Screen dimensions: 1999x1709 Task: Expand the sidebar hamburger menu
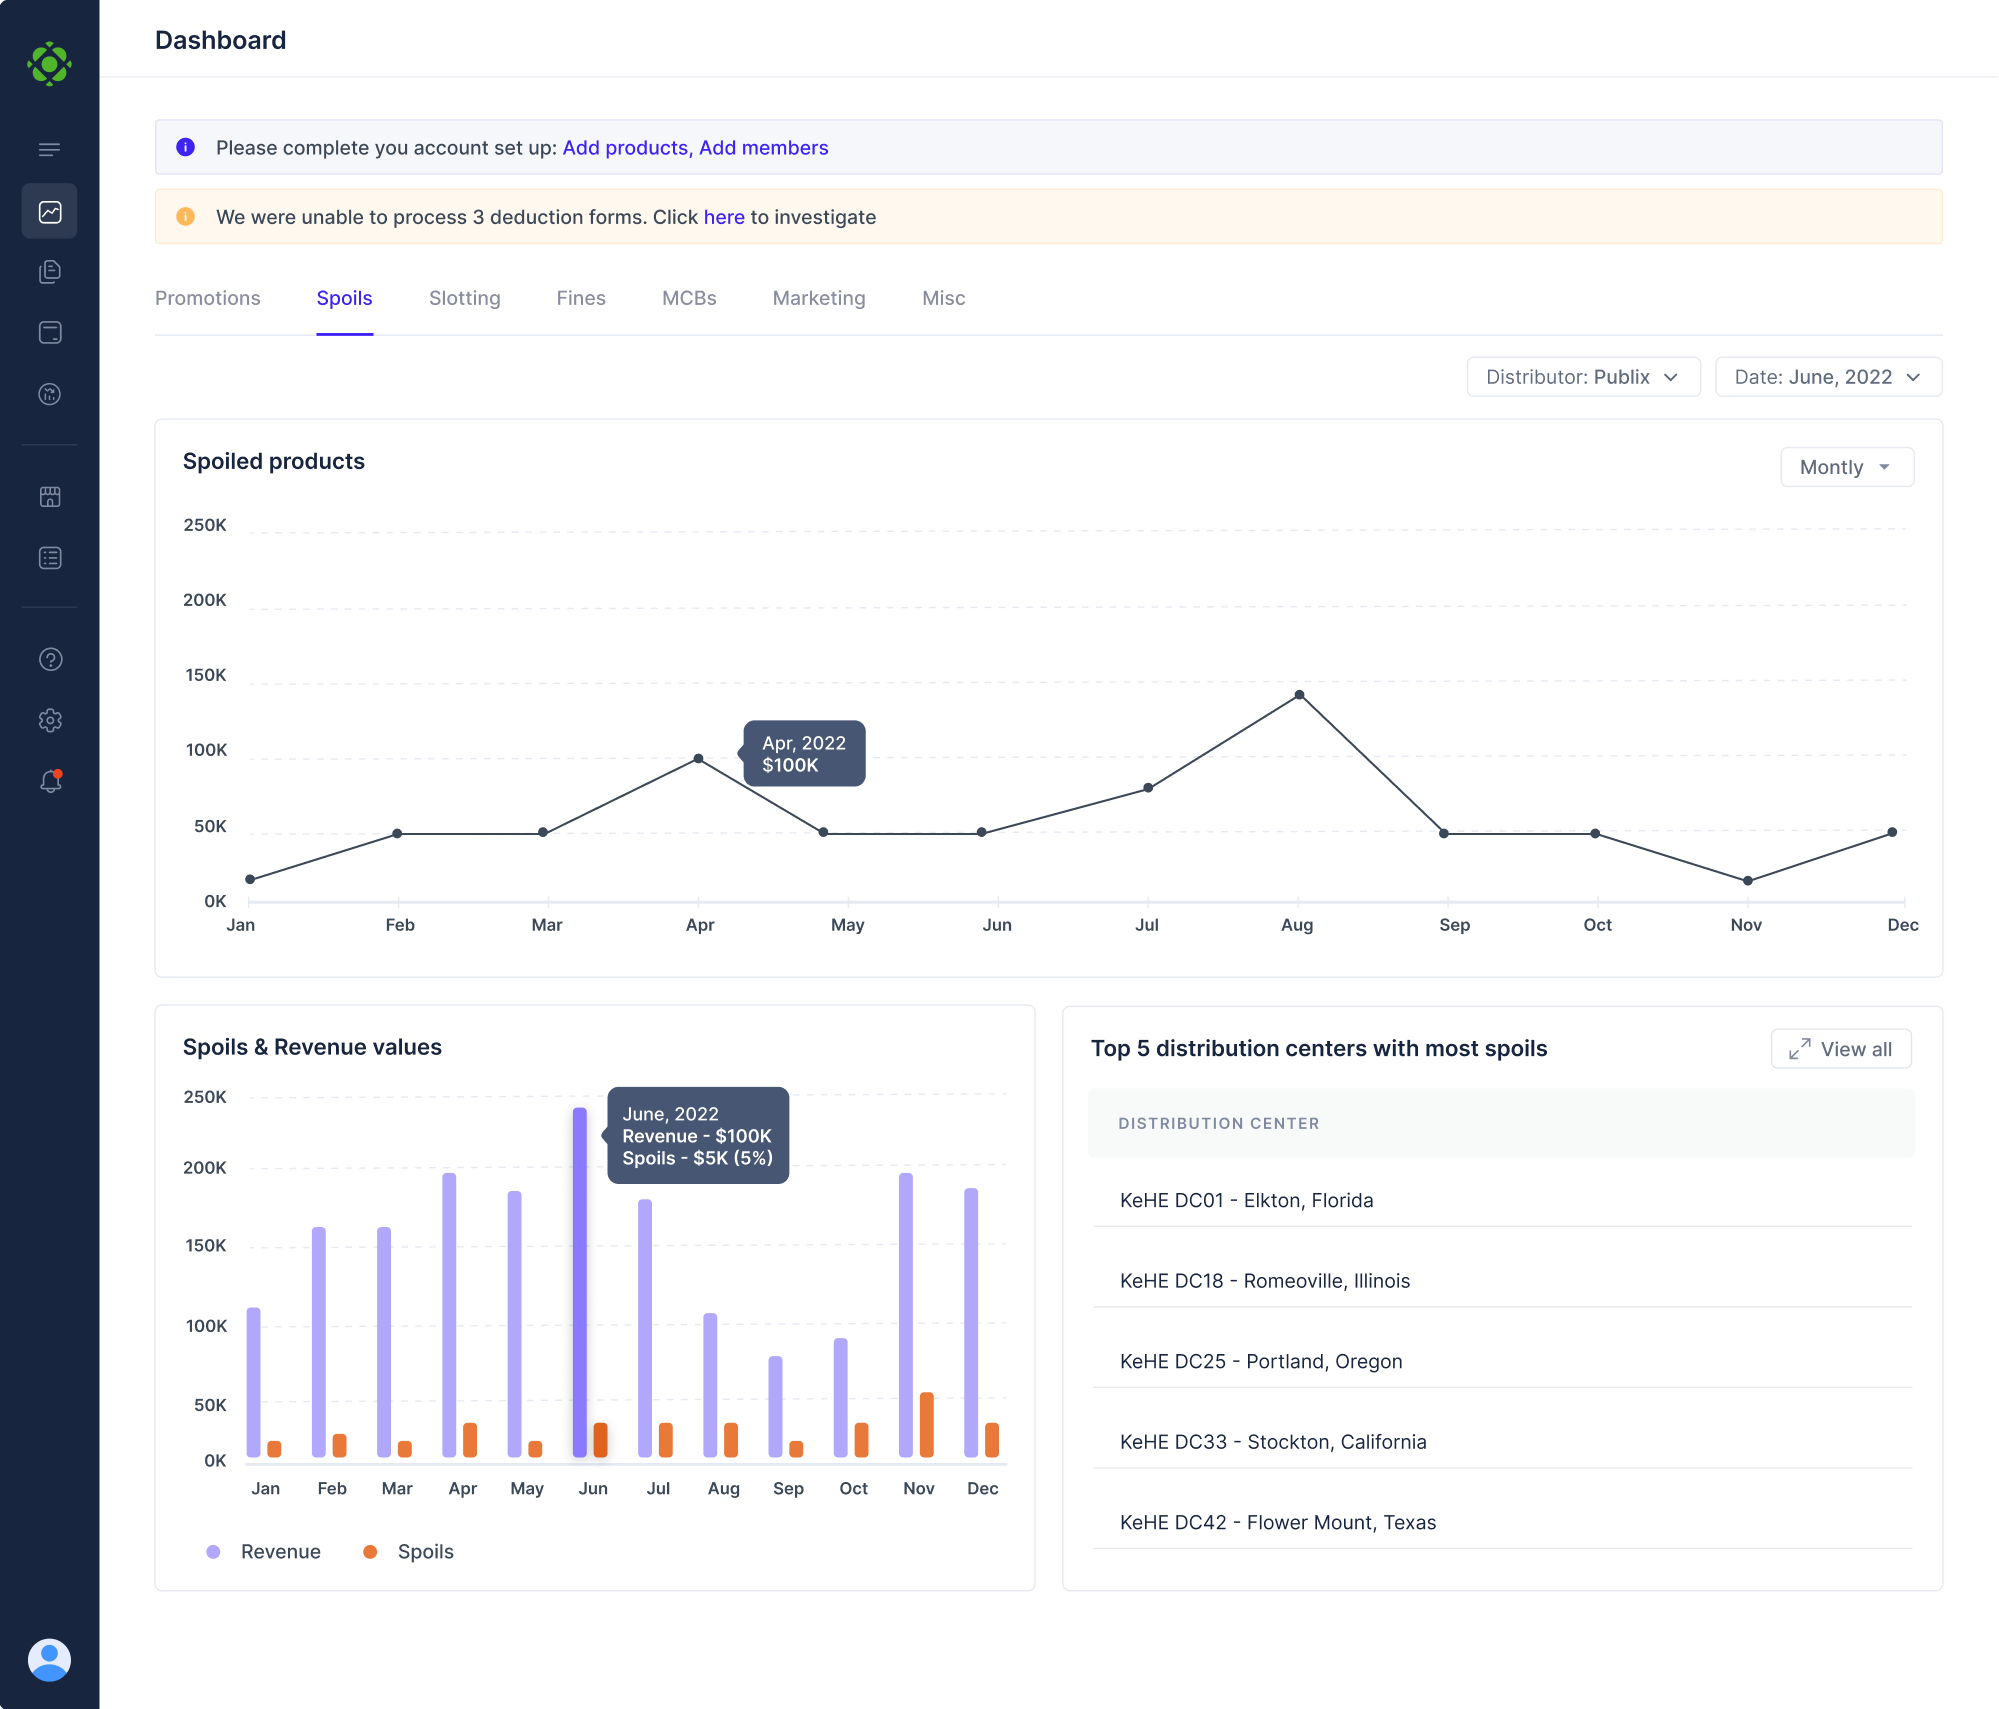(x=49, y=150)
